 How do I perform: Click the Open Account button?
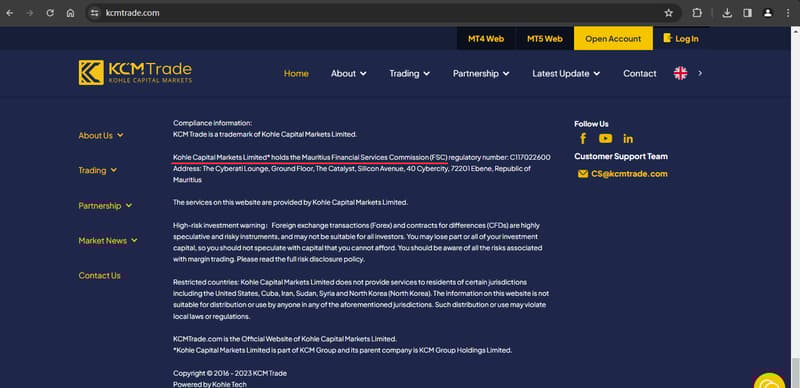tap(613, 38)
